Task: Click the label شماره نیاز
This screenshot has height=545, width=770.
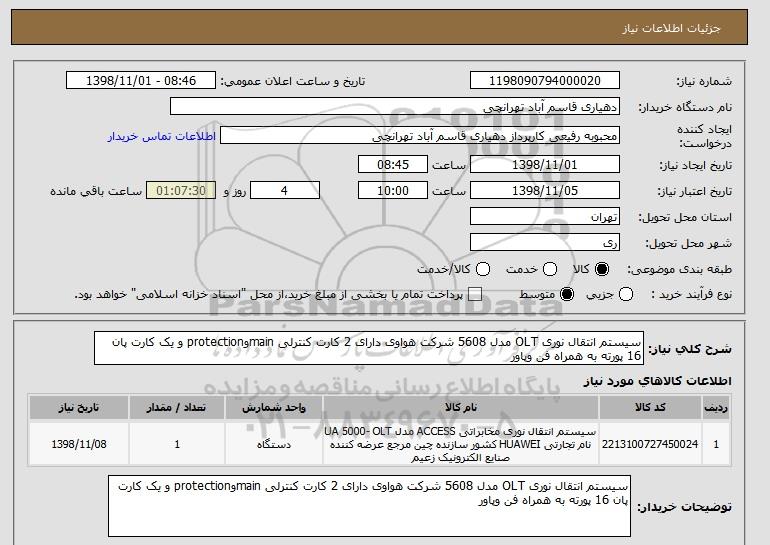Action: (x=704, y=81)
